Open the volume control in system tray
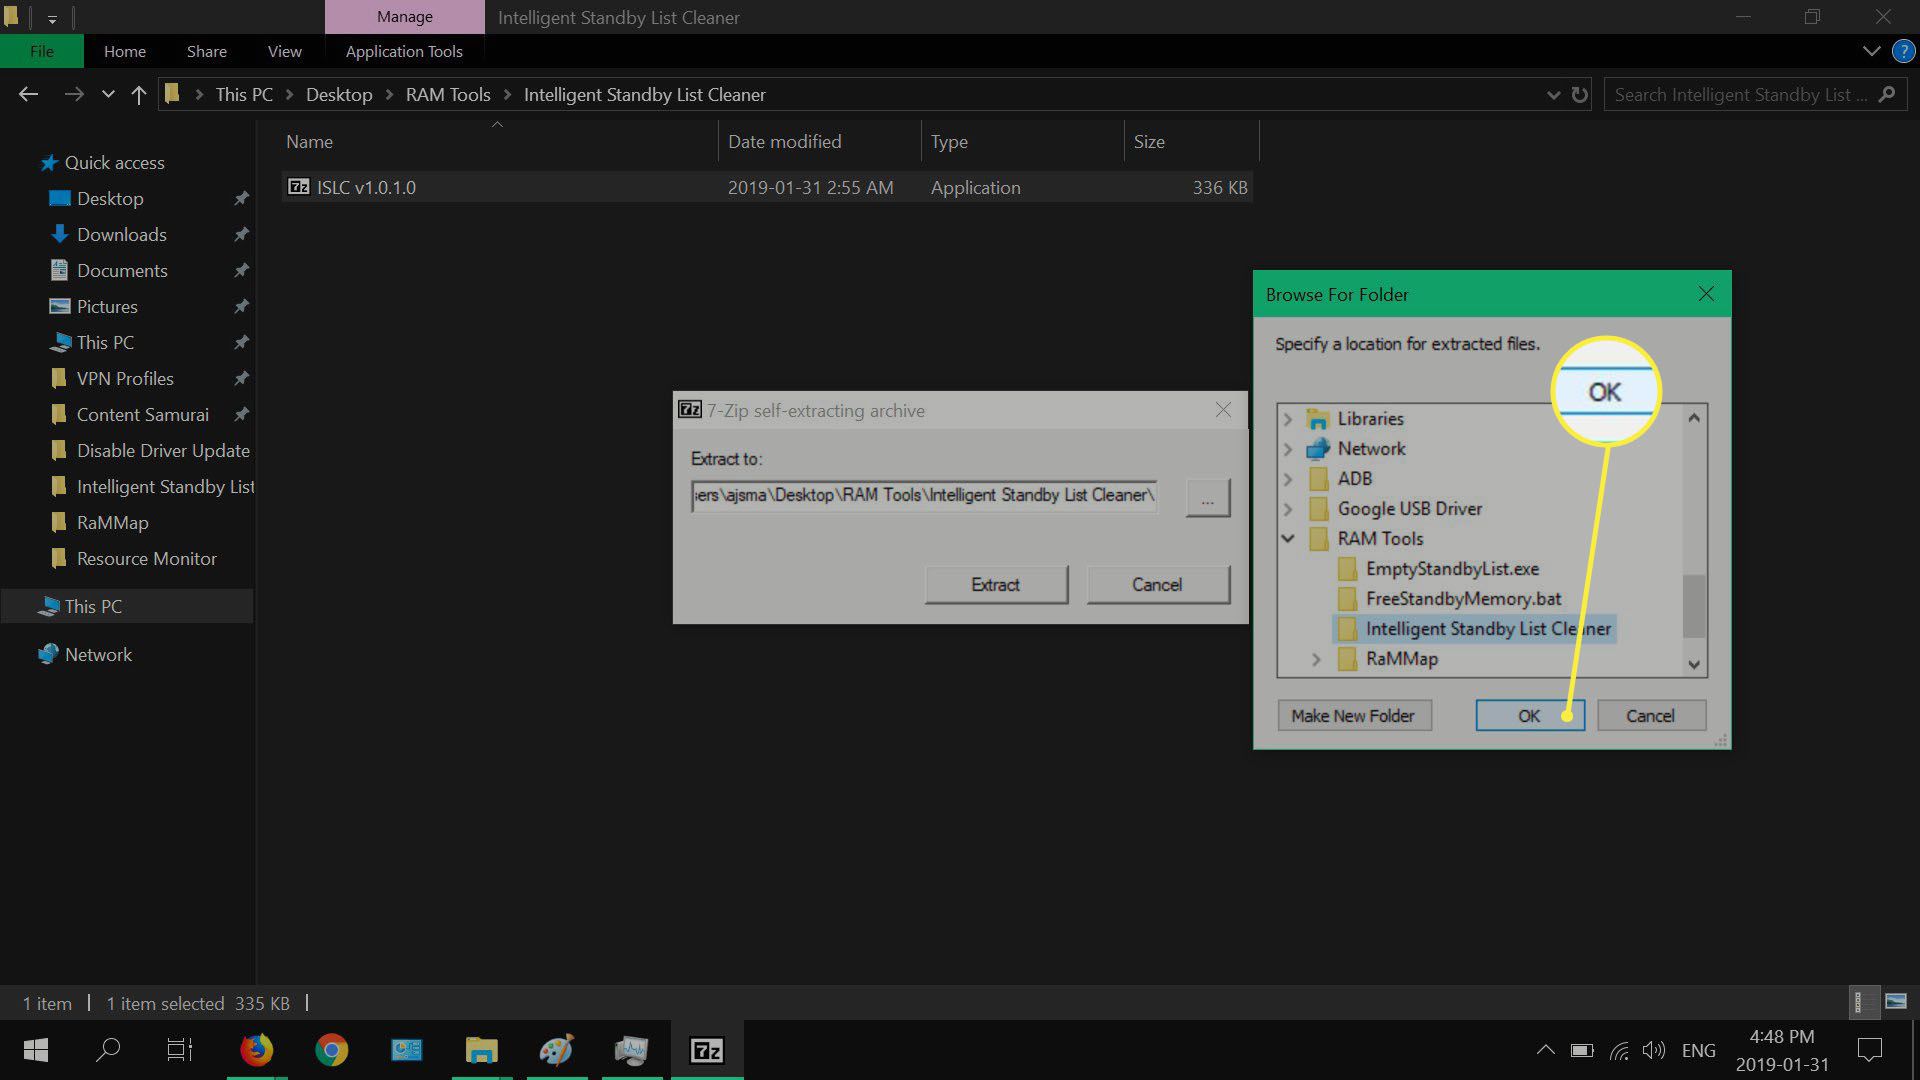Viewport: 1920px width, 1080px height. pyautogui.click(x=1653, y=1050)
